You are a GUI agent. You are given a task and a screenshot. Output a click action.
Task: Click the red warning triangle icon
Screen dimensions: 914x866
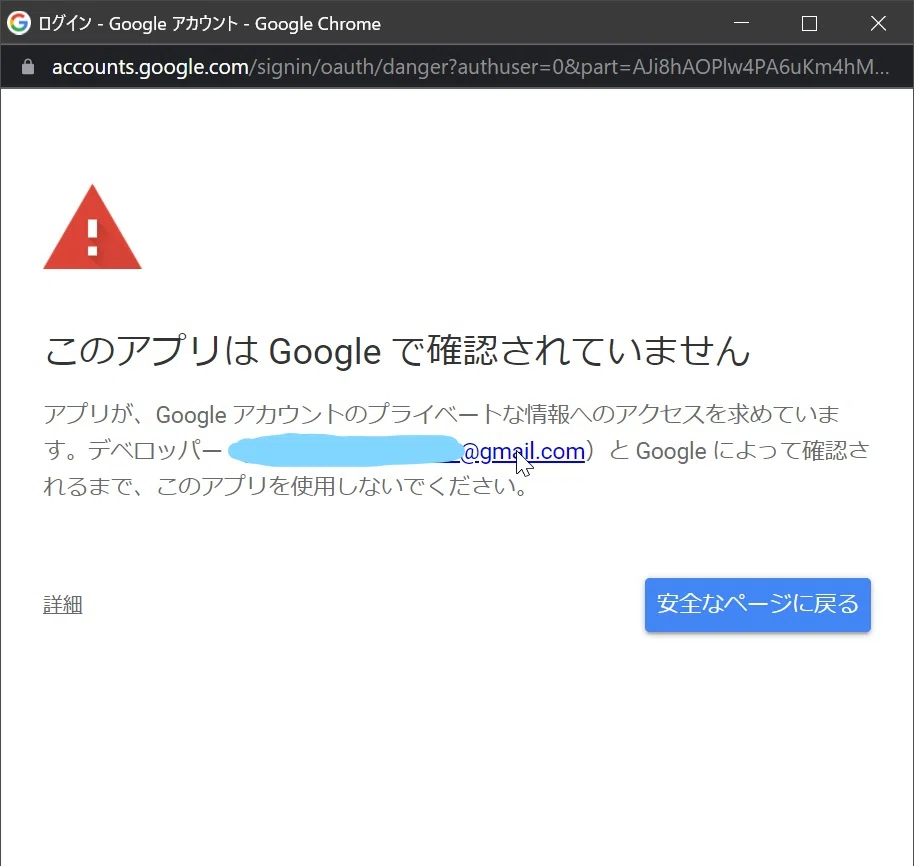92,227
